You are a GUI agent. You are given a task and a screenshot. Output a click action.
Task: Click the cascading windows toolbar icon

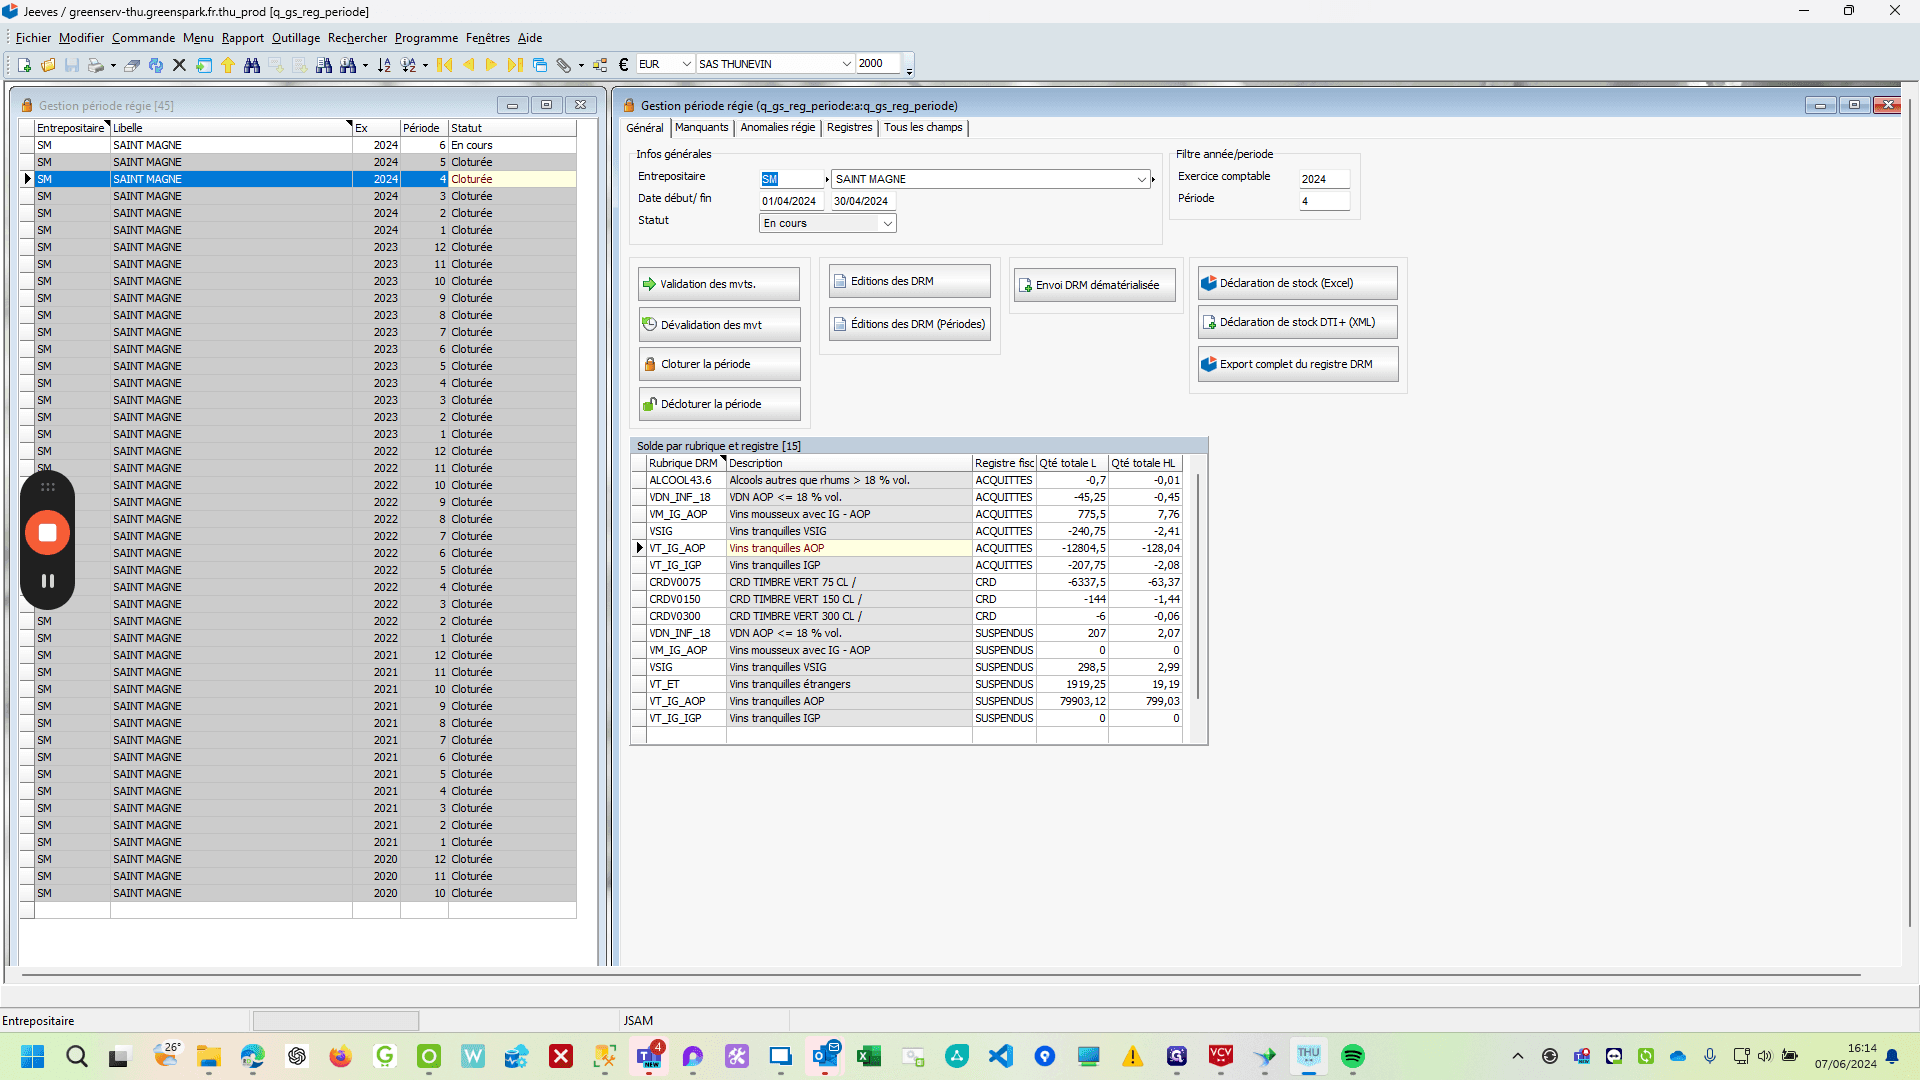540,65
